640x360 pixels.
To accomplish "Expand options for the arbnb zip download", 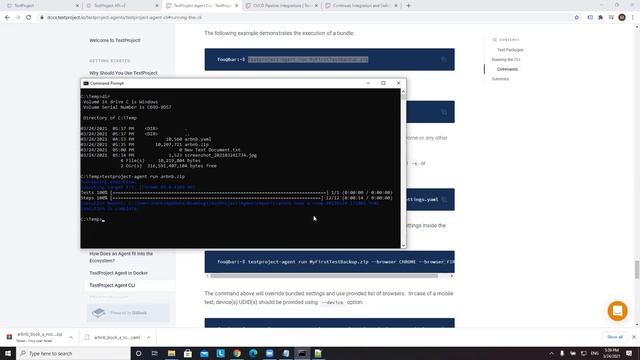I will click(x=71, y=337).
